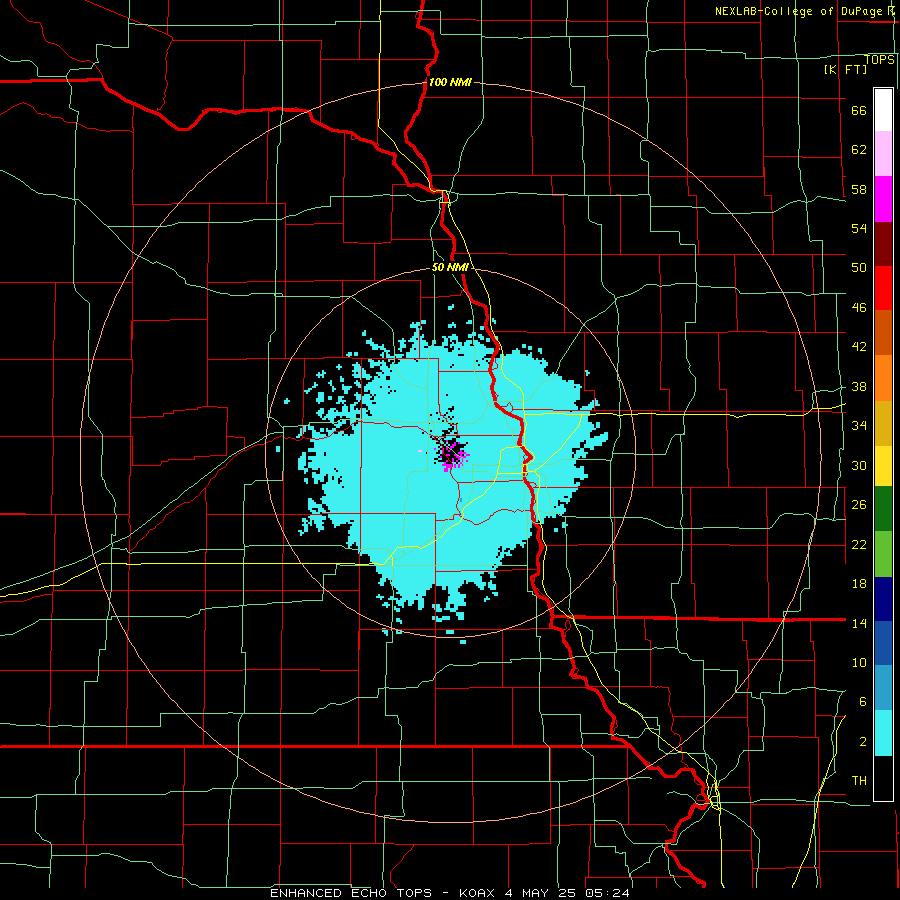Click the light pink legend swatch
This screenshot has width=900, height=900.
point(883,154)
